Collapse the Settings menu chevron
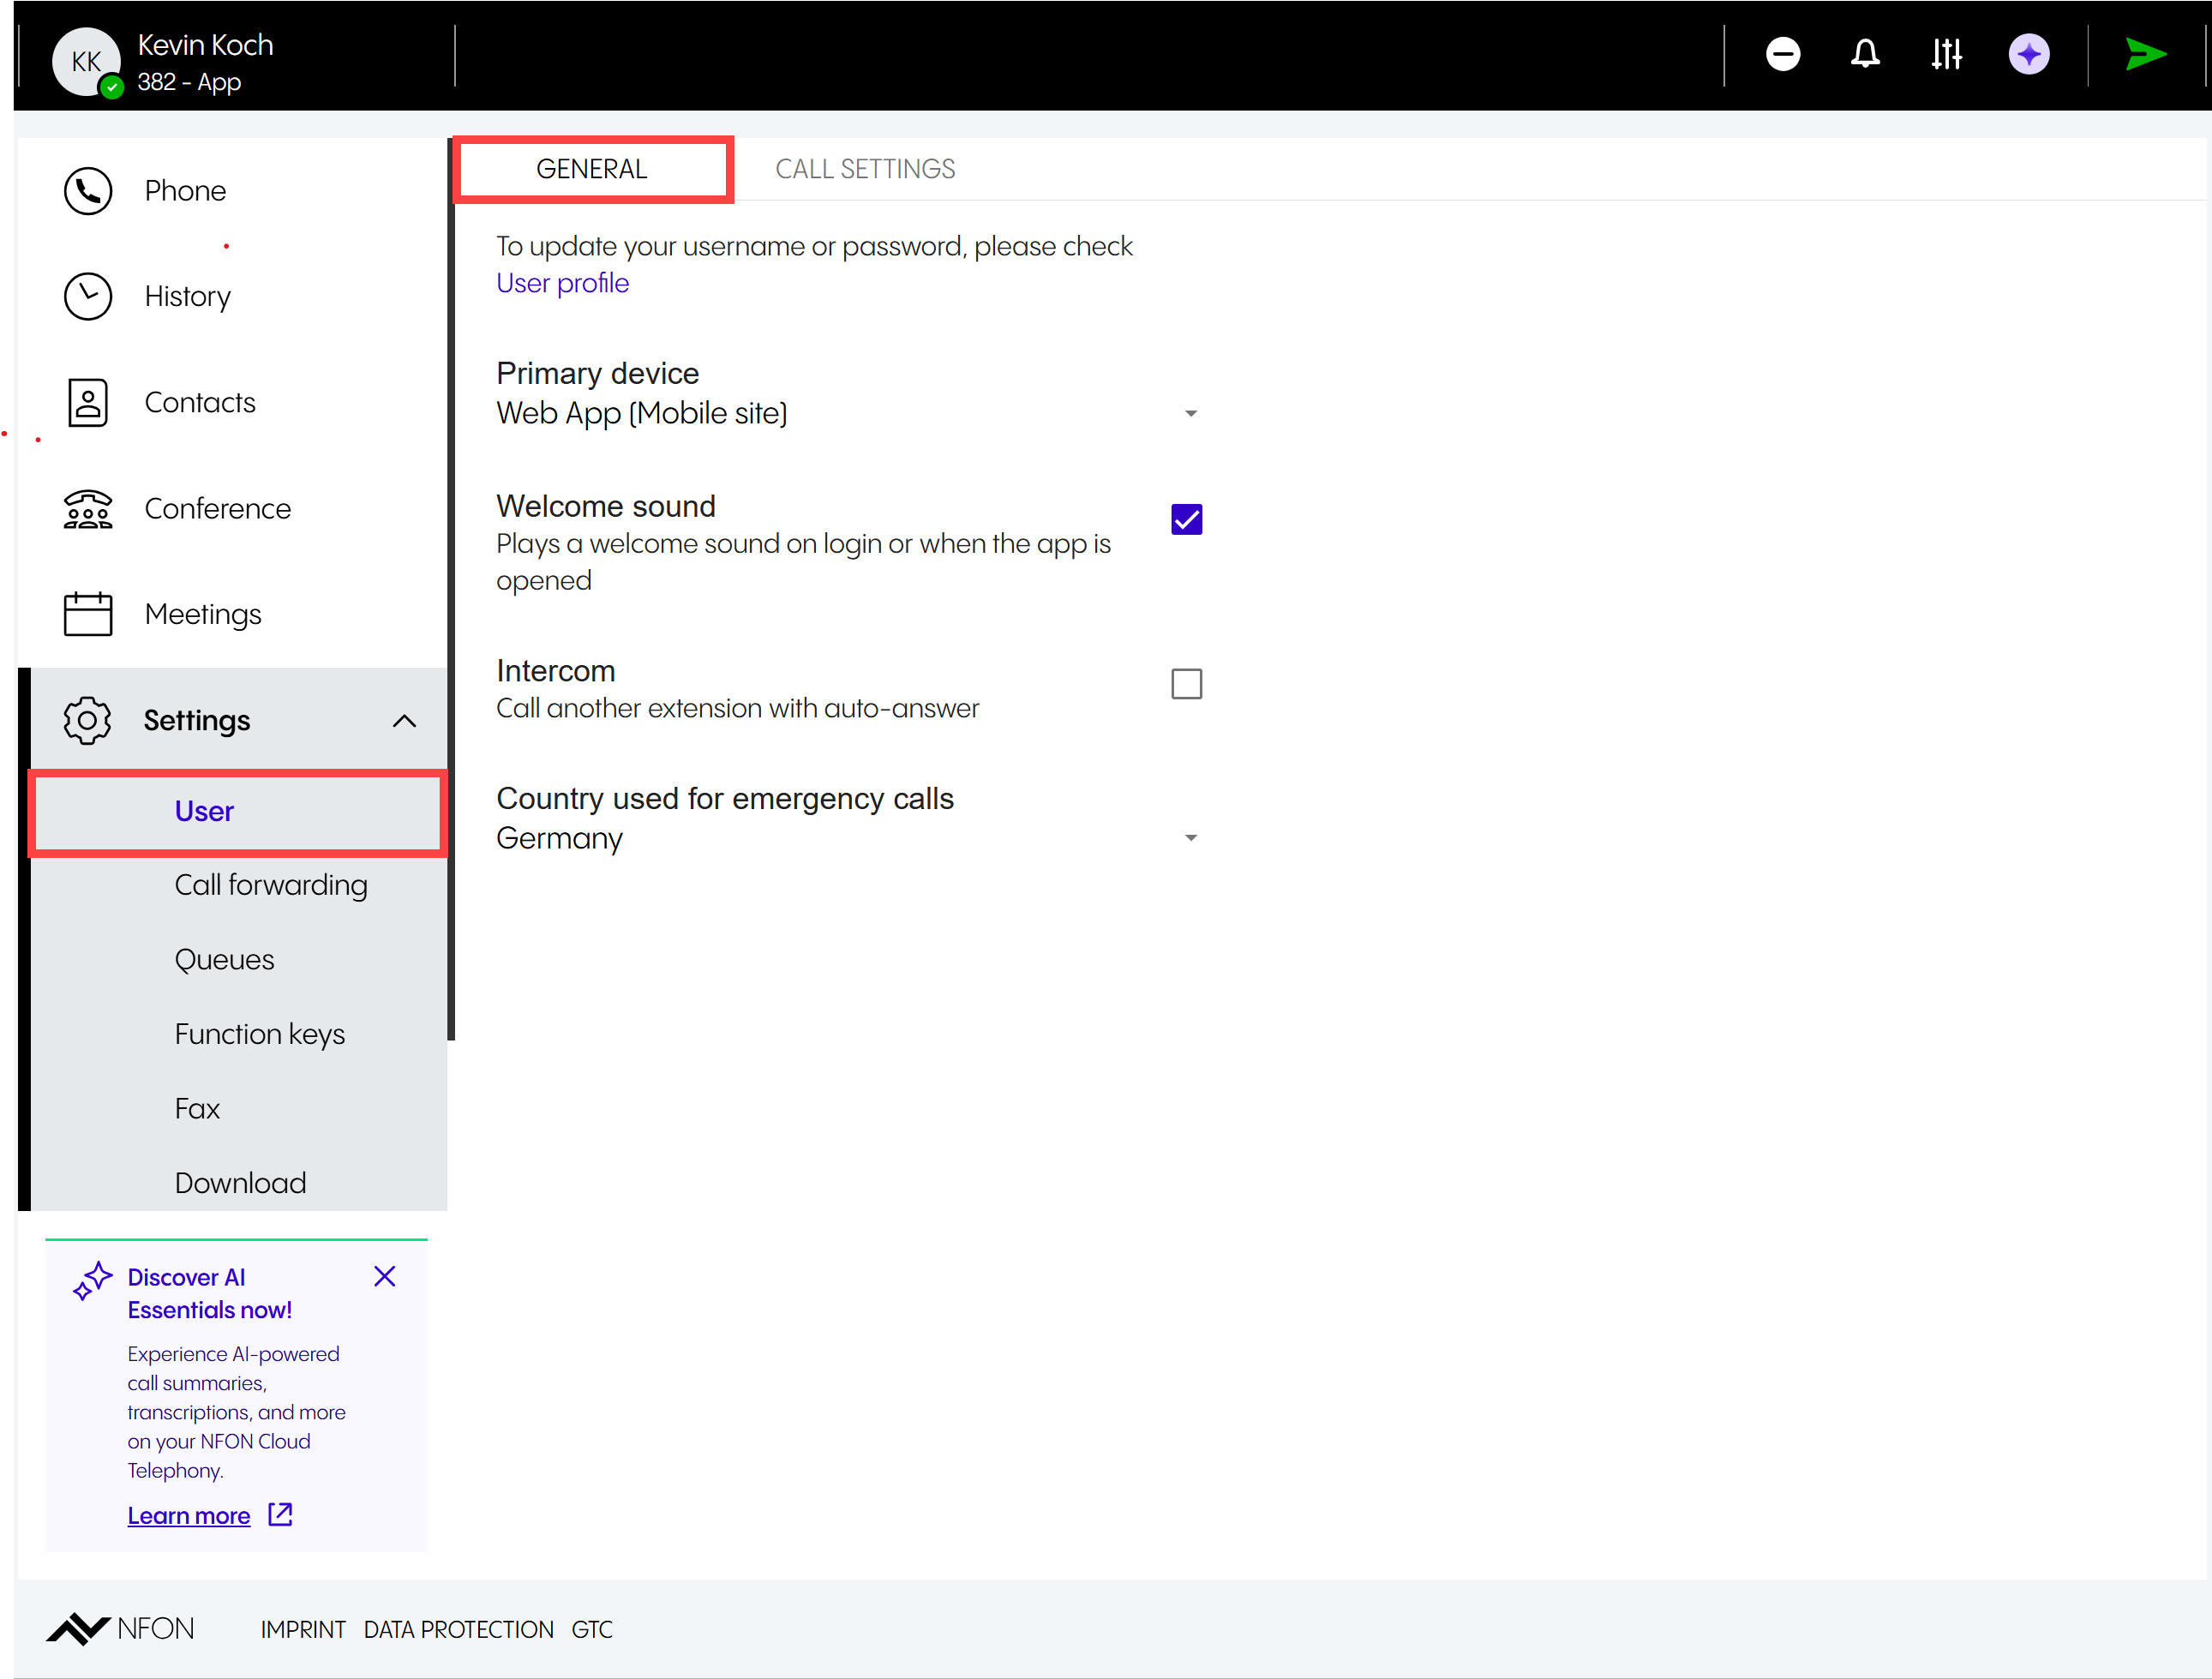 404,721
